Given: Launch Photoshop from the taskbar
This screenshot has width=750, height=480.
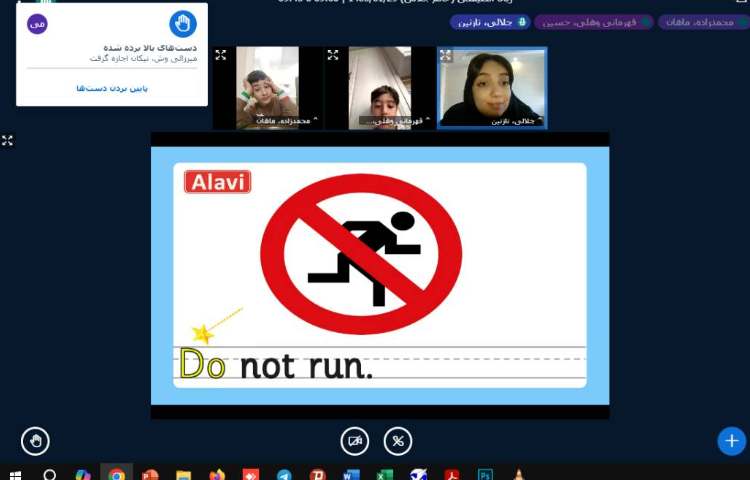Looking at the screenshot, I should [485, 474].
